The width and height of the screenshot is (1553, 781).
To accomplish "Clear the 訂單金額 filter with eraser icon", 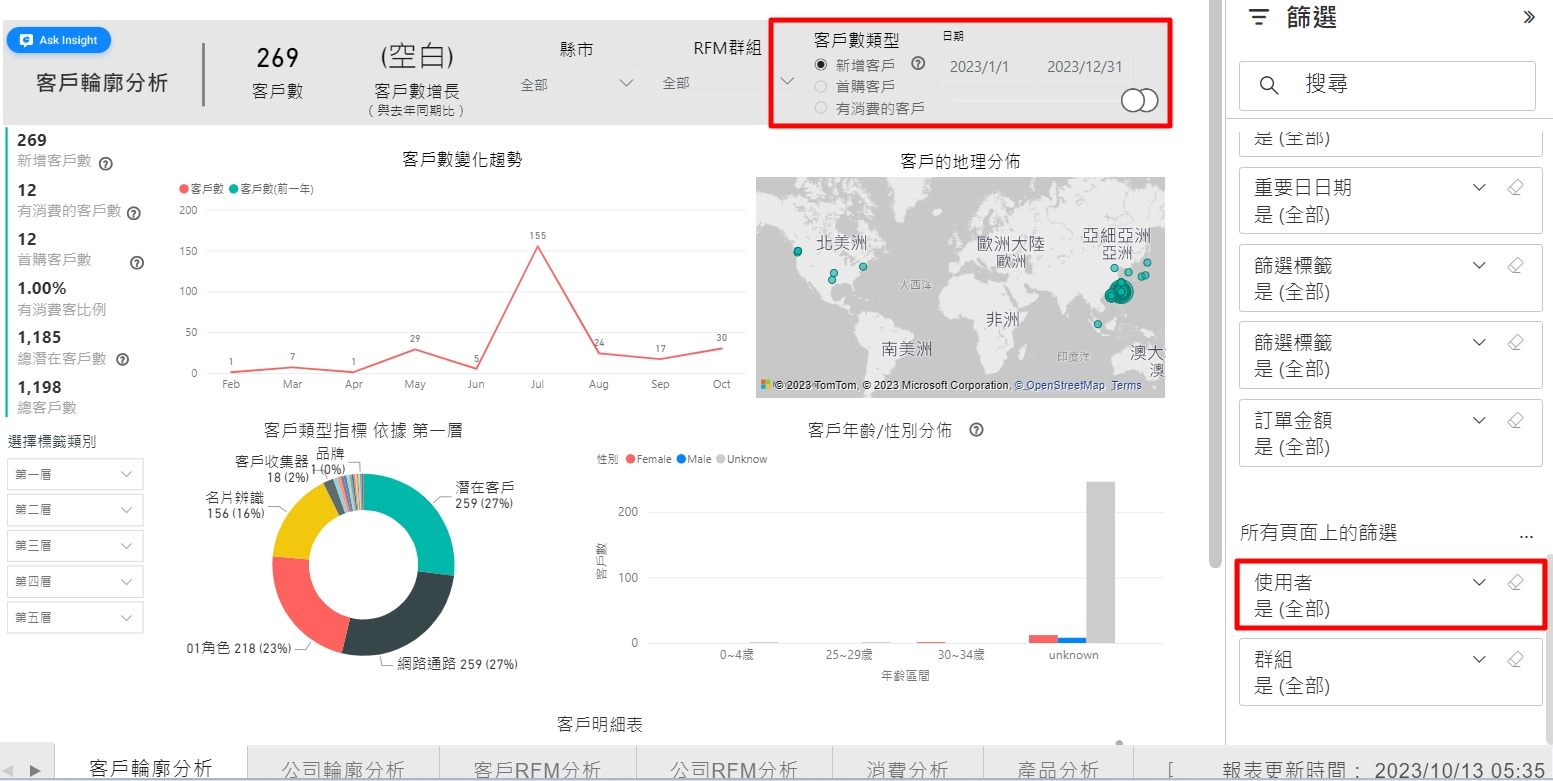I will (1514, 420).
